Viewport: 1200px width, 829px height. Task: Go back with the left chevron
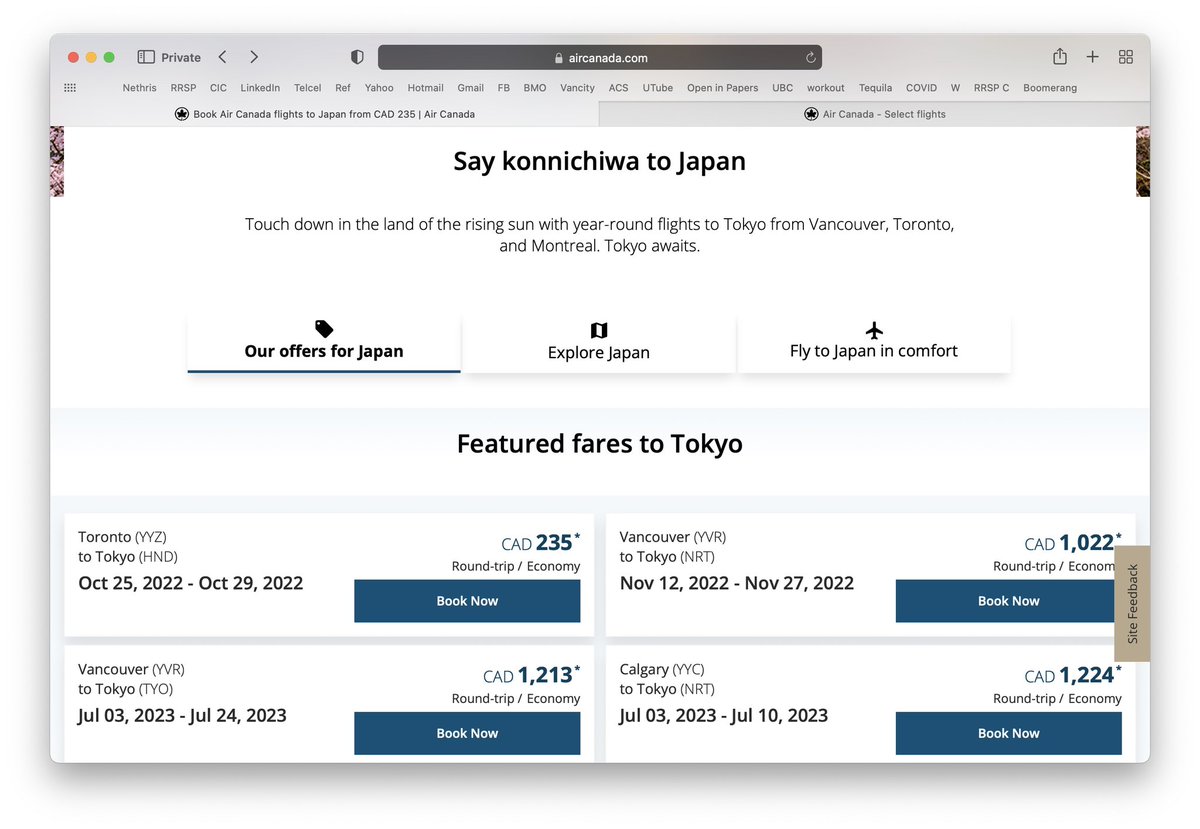[222, 57]
